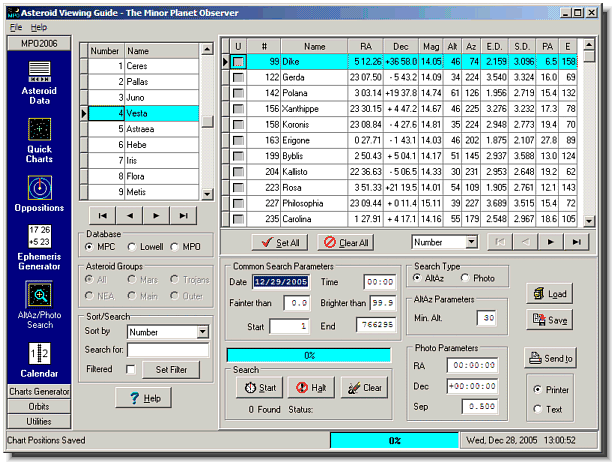Open the Calendar icon
This screenshot has height=465, width=614.
[40, 354]
